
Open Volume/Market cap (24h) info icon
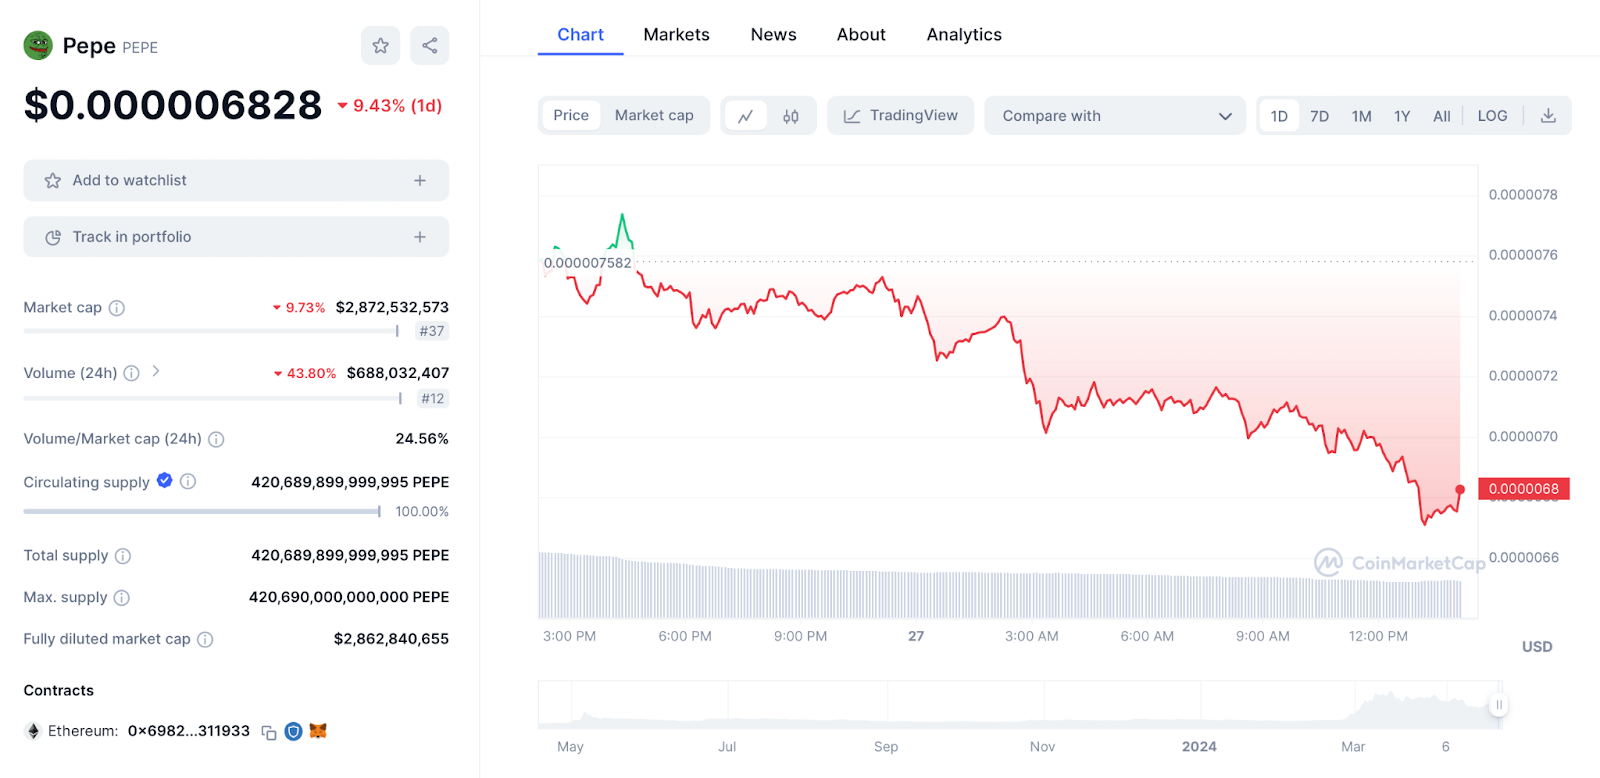pyautogui.click(x=216, y=439)
